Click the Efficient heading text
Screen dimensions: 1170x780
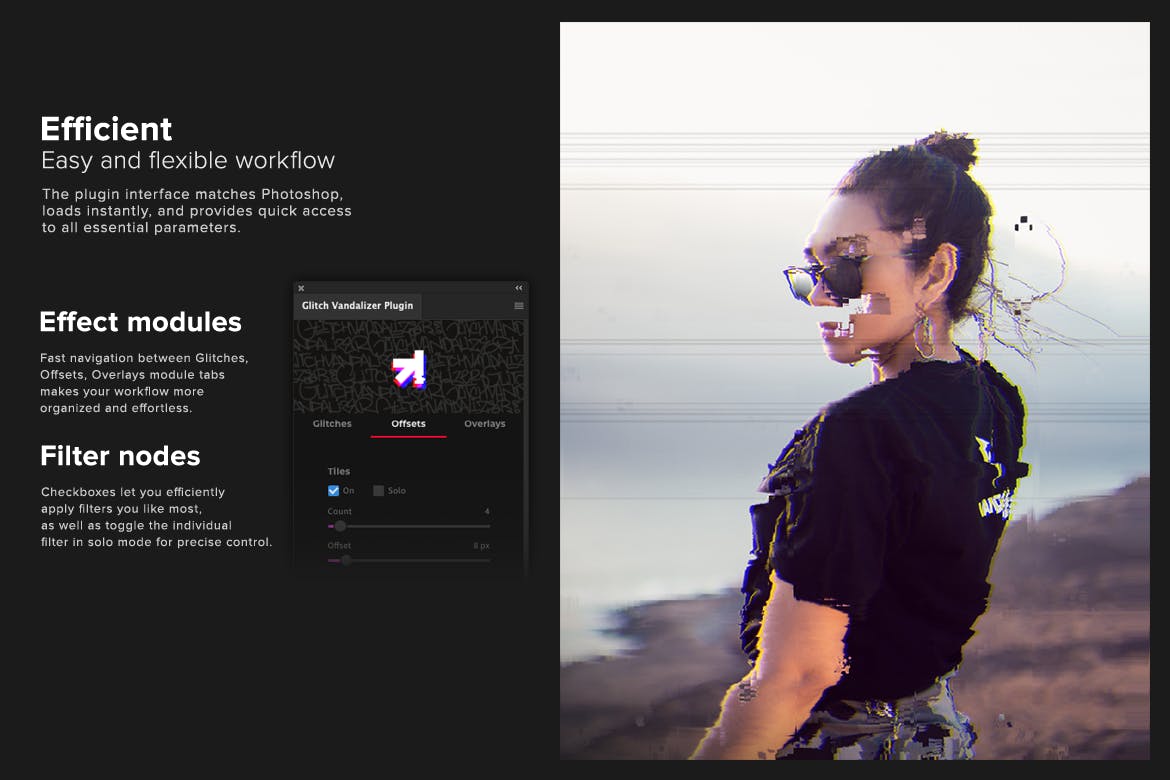[x=106, y=129]
